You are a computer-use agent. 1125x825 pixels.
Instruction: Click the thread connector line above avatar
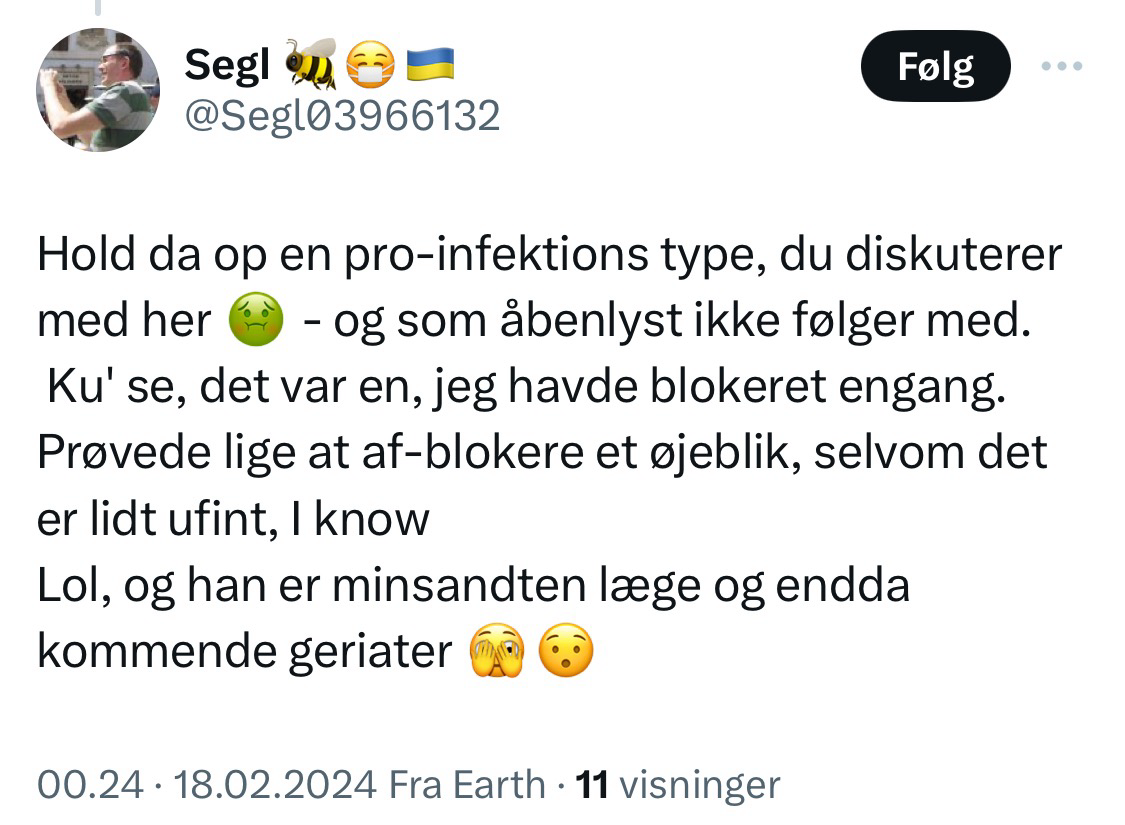98,7
